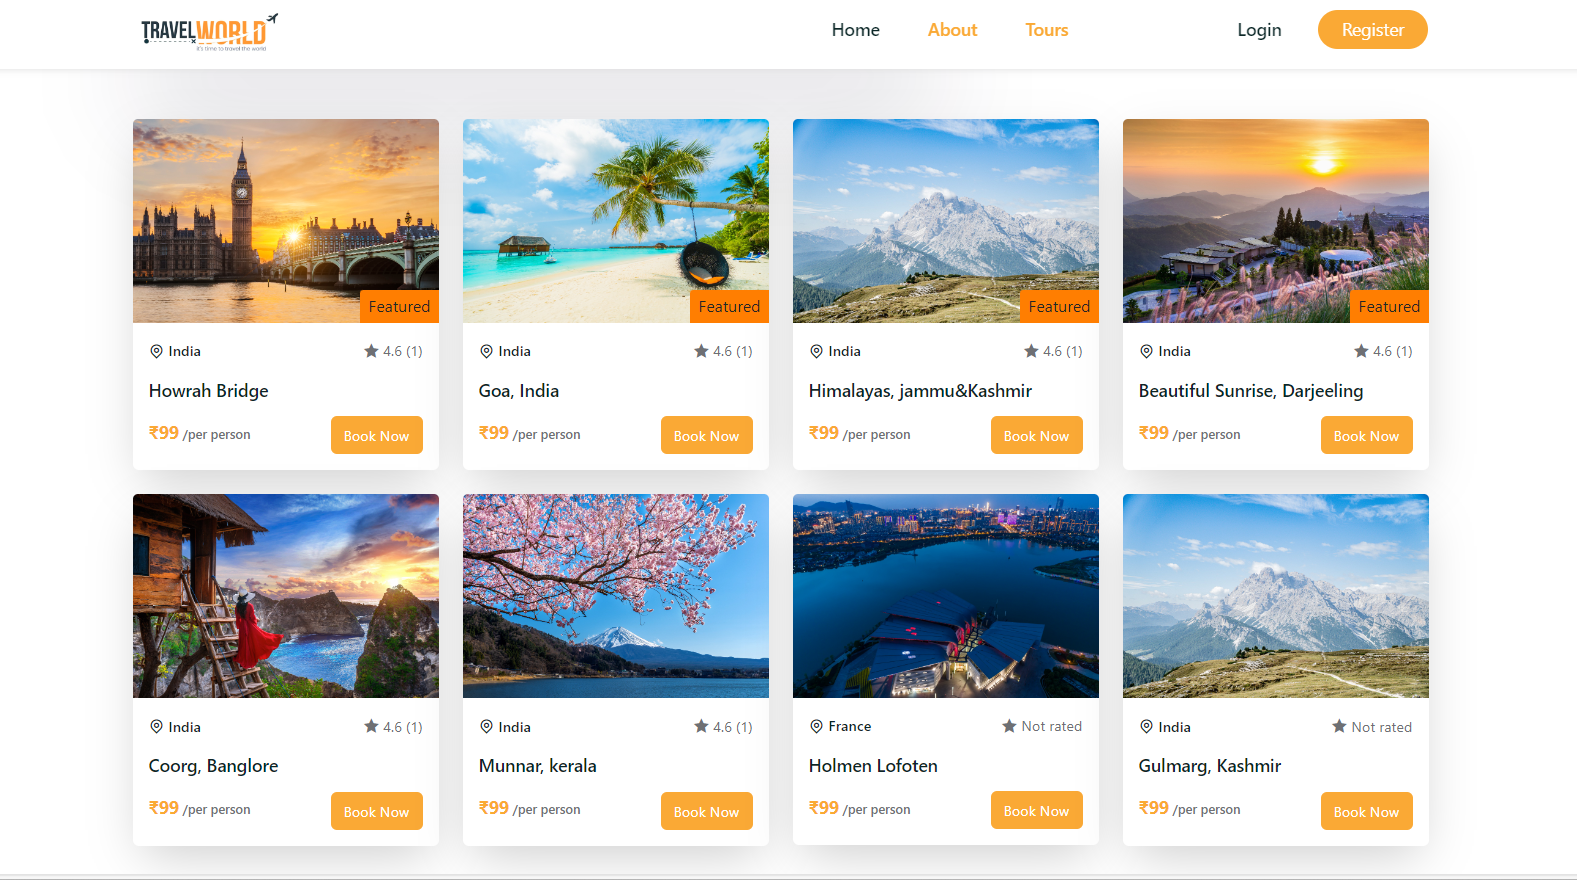Click location pin on Munnar, kerala card
This screenshot has height=880, width=1577.
pyautogui.click(x=486, y=727)
